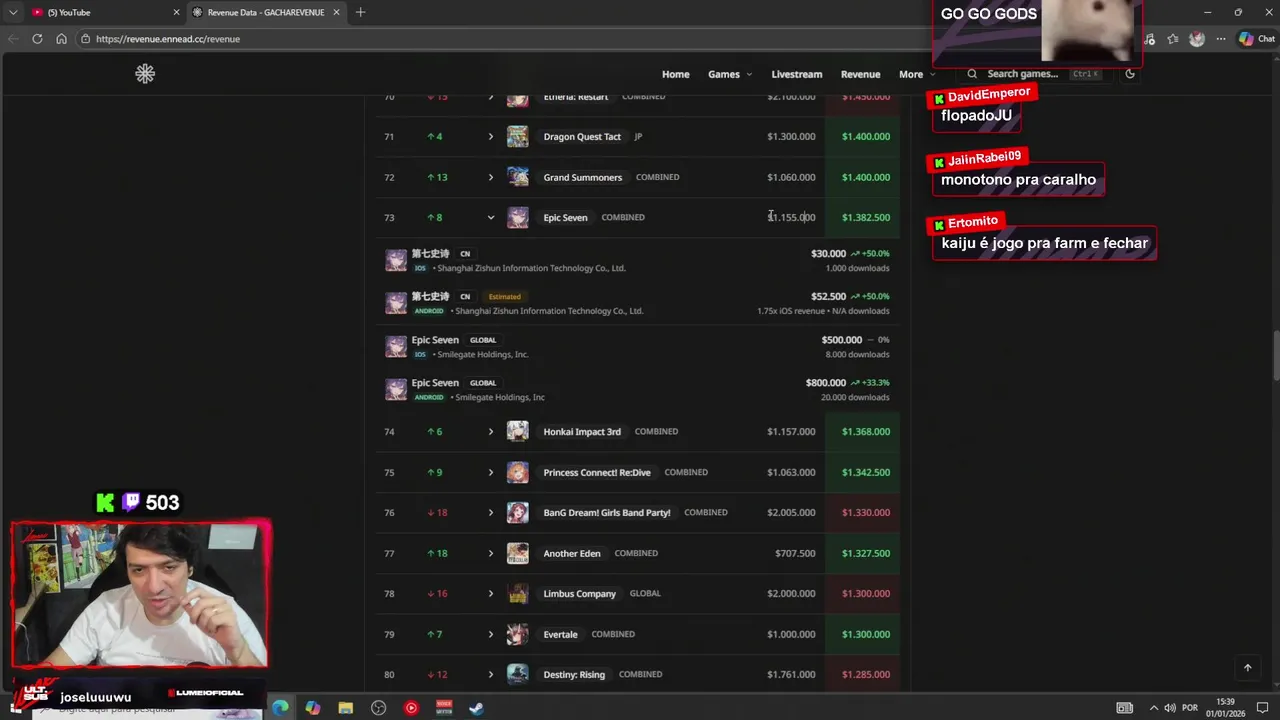Click the page vertical scrollbar thumb
This screenshot has height=720, width=1280.
[x=1275, y=353]
